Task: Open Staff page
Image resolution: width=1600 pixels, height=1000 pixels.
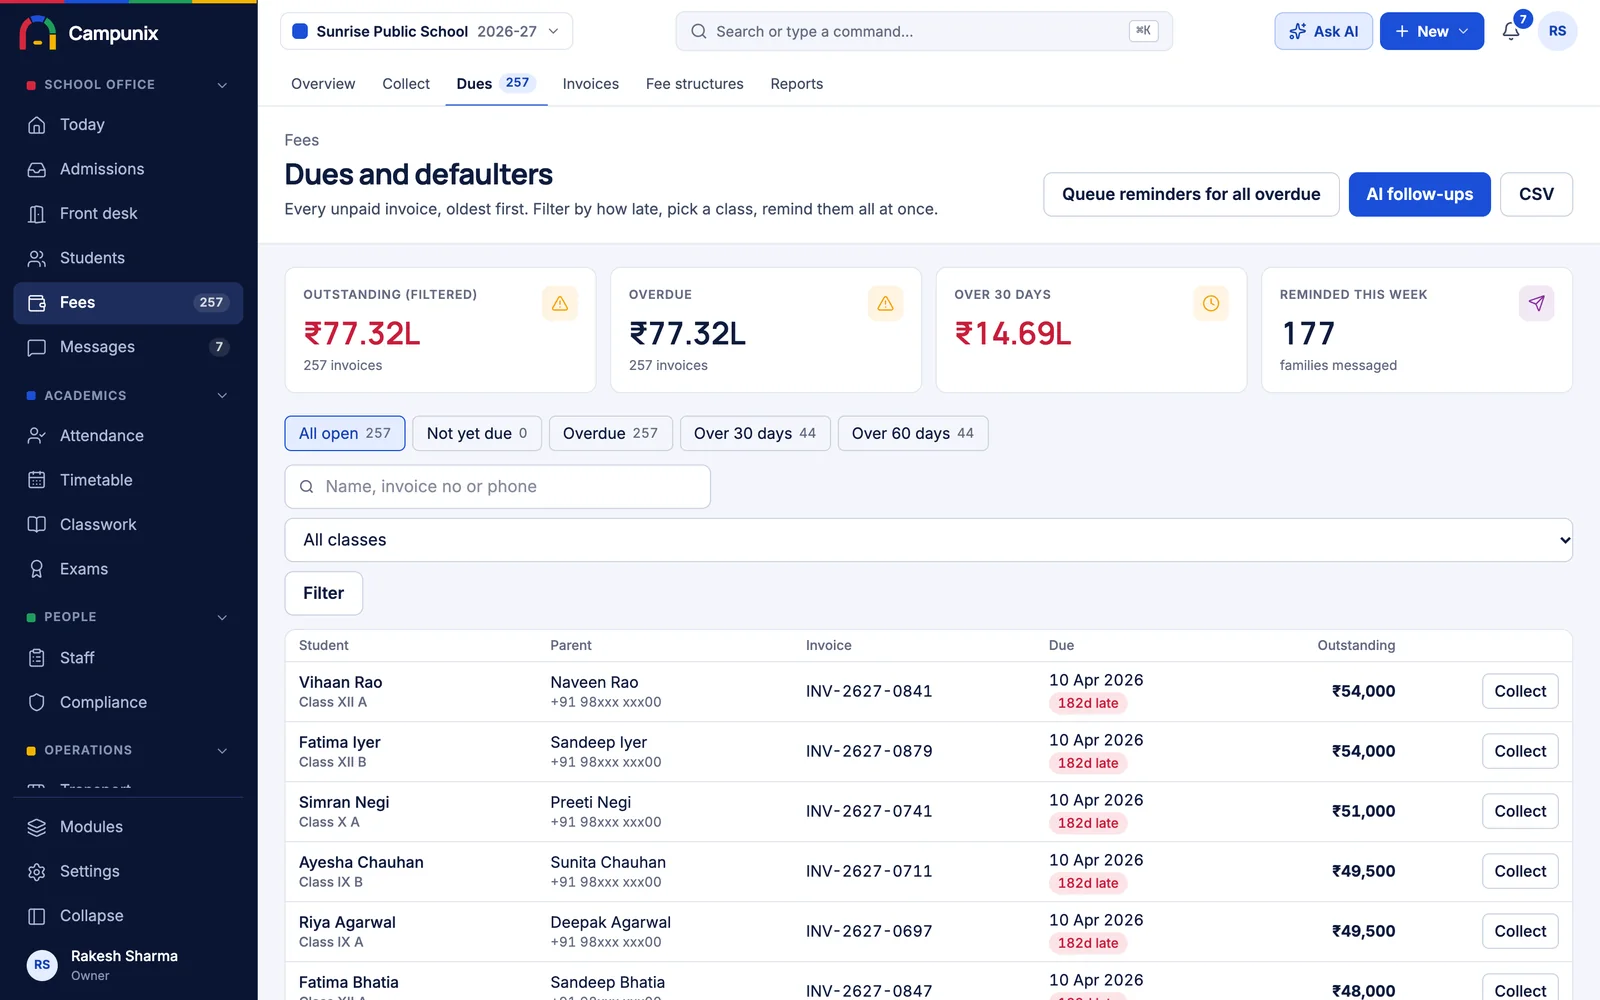Action: [x=128, y=658]
